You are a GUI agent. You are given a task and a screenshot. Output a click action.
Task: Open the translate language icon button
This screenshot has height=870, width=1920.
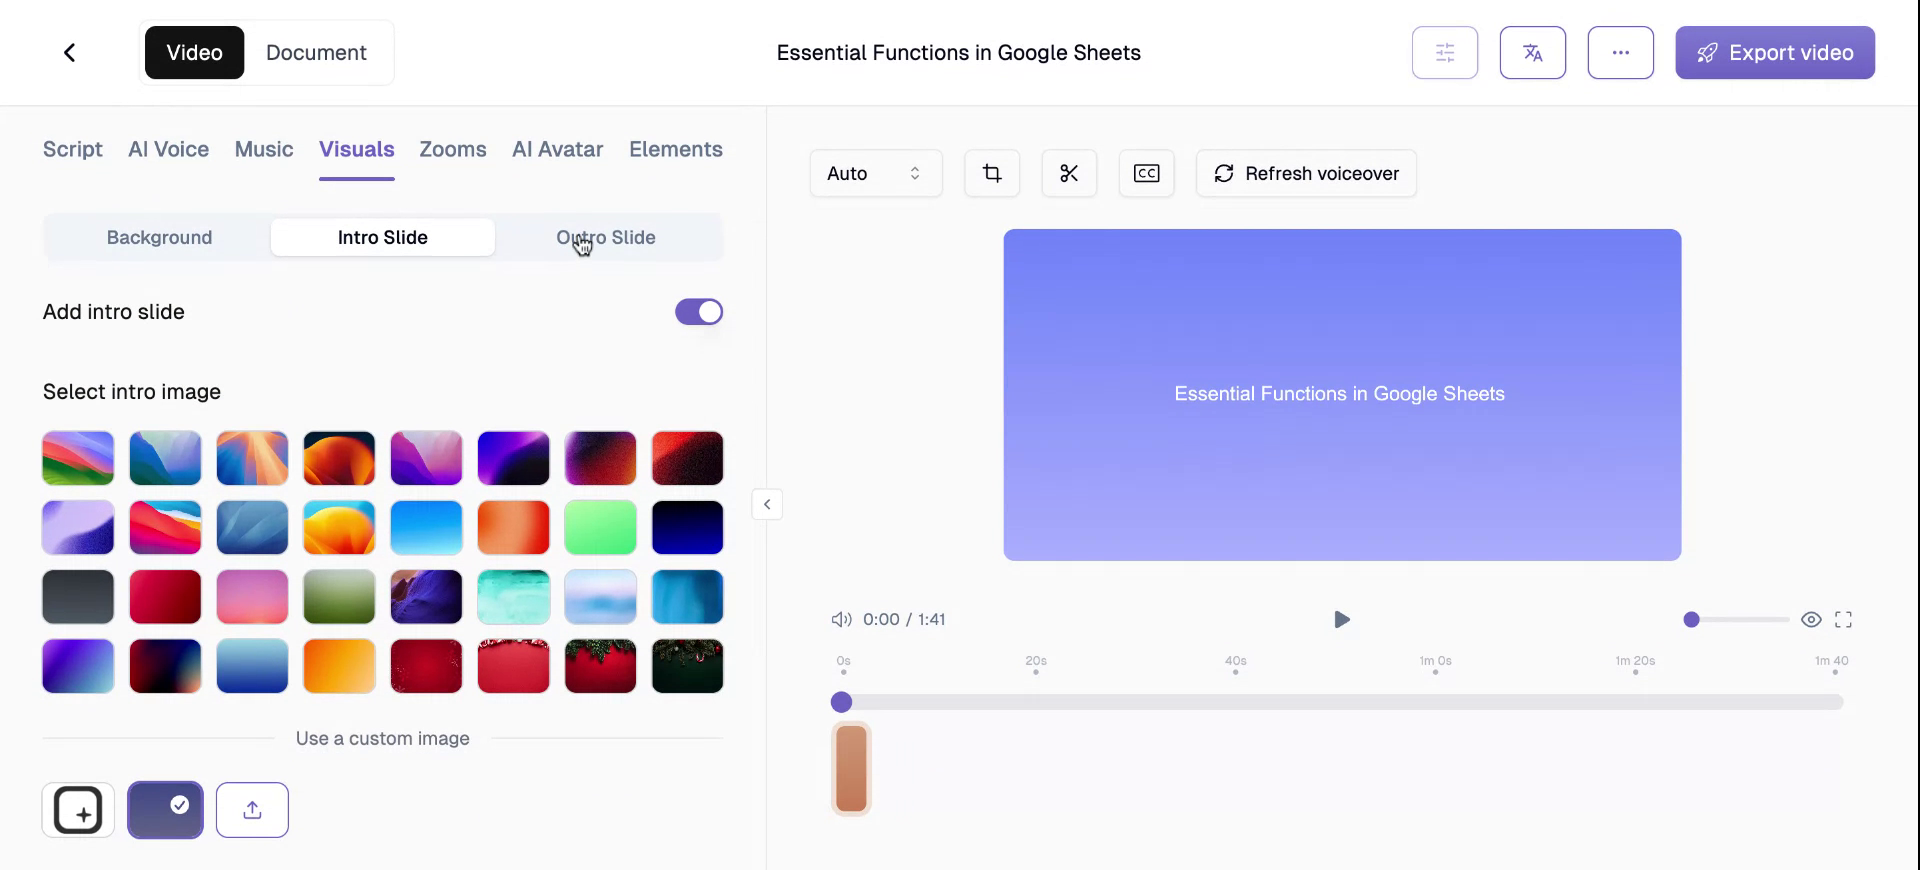pyautogui.click(x=1533, y=53)
